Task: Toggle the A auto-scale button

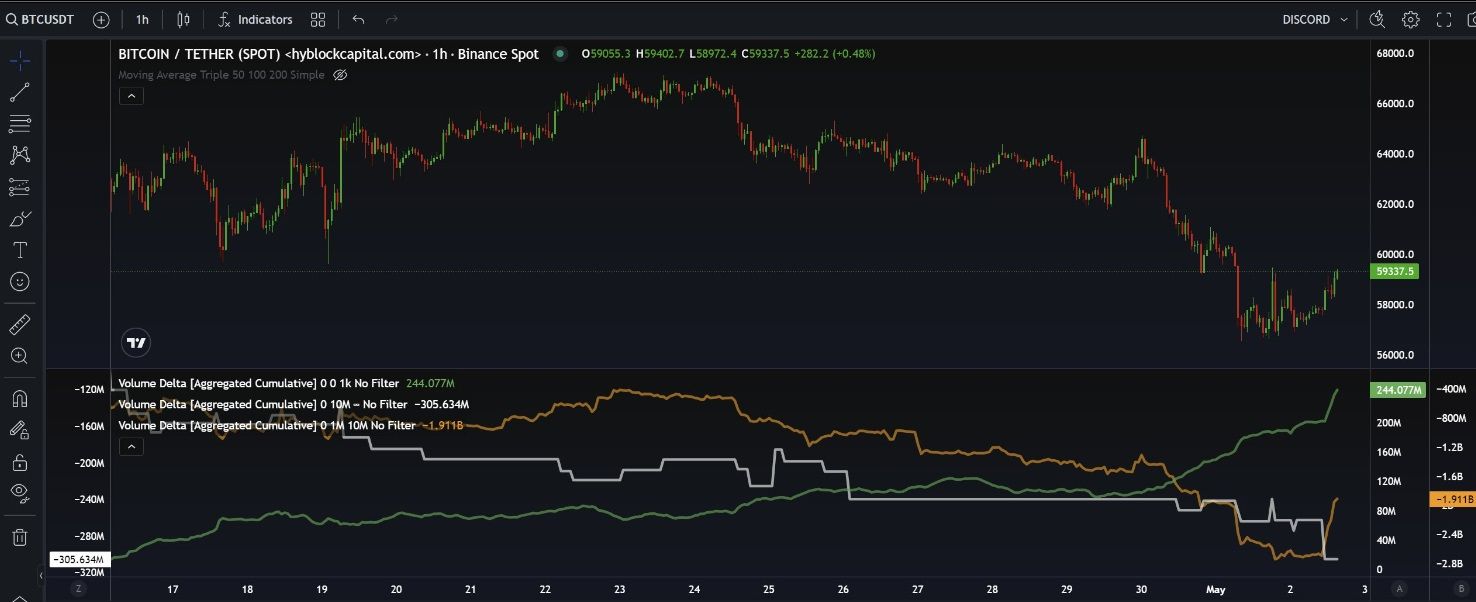Action: (1399, 589)
